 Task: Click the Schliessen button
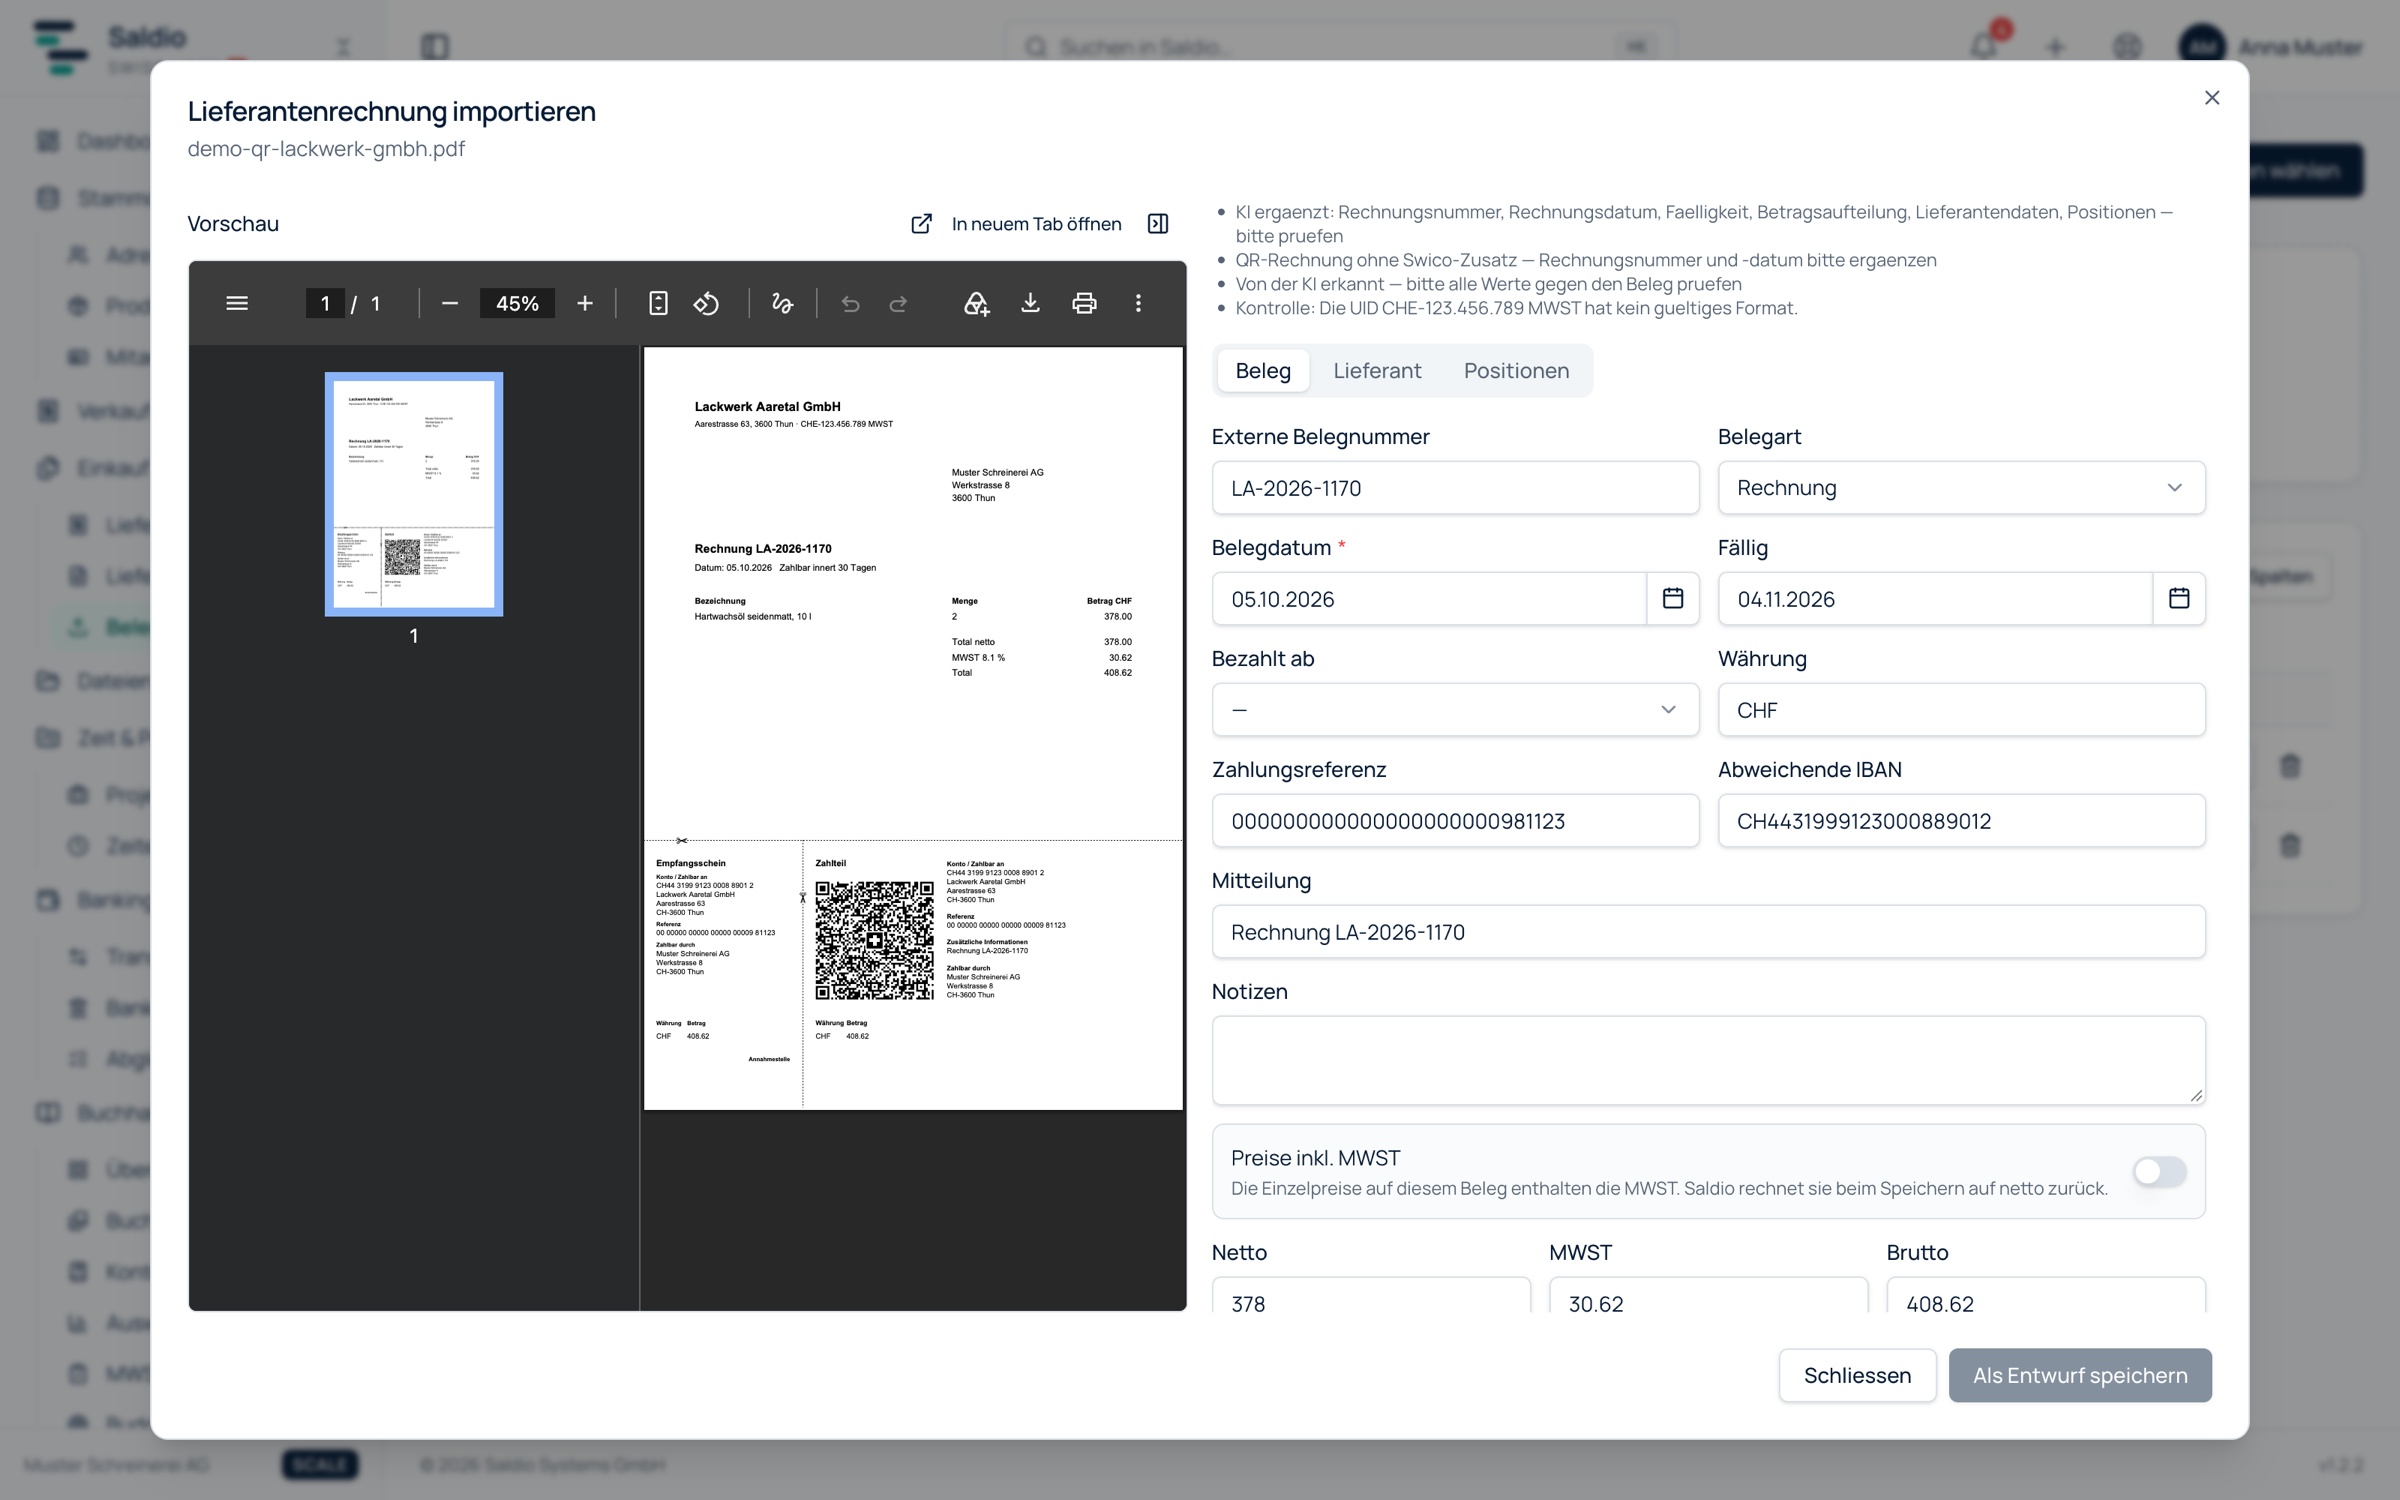point(1857,1375)
